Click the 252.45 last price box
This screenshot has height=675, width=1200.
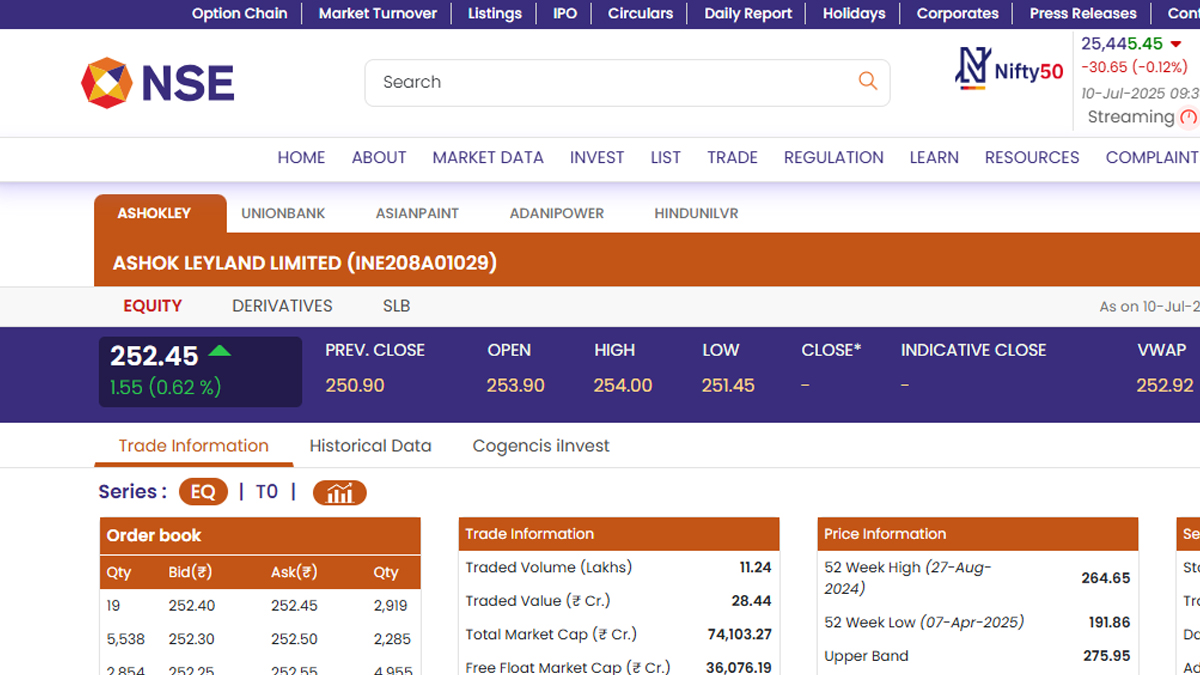coord(200,372)
